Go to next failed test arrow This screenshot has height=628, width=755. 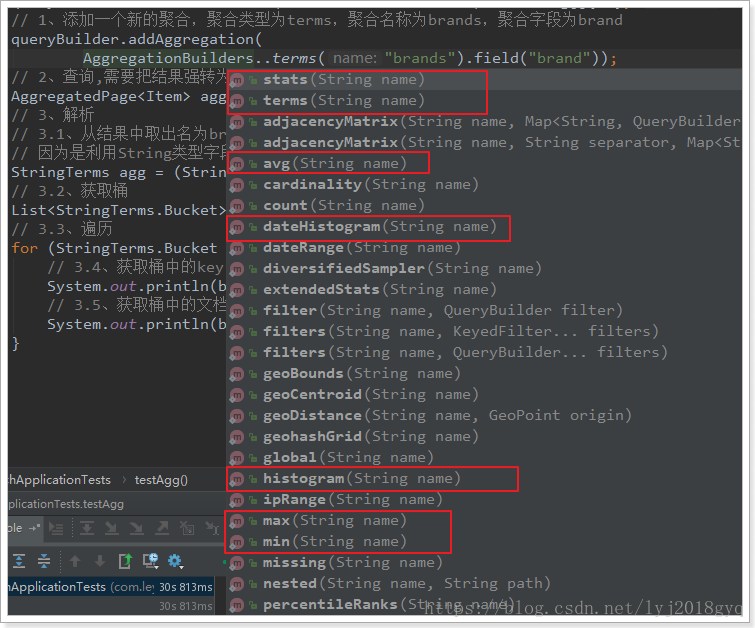coord(100,561)
